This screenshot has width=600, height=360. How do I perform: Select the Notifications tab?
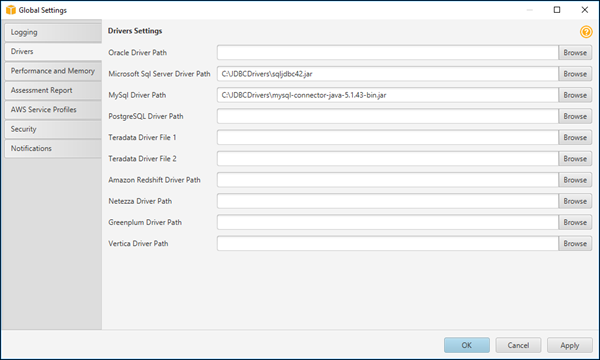pos(53,148)
